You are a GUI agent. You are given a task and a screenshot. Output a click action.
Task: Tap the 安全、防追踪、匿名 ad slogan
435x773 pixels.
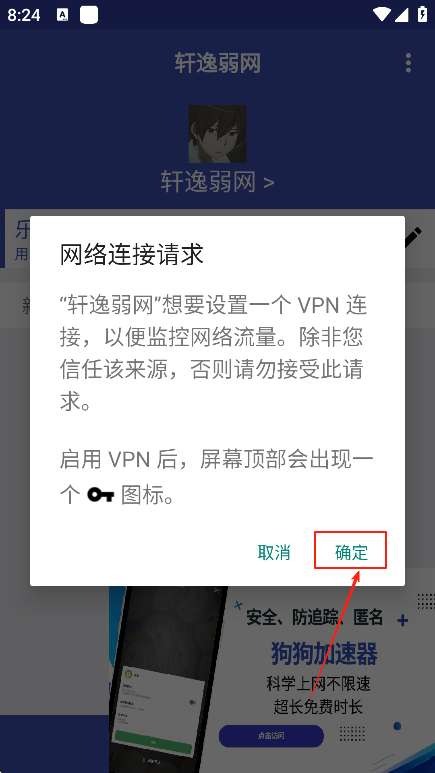point(315,617)
